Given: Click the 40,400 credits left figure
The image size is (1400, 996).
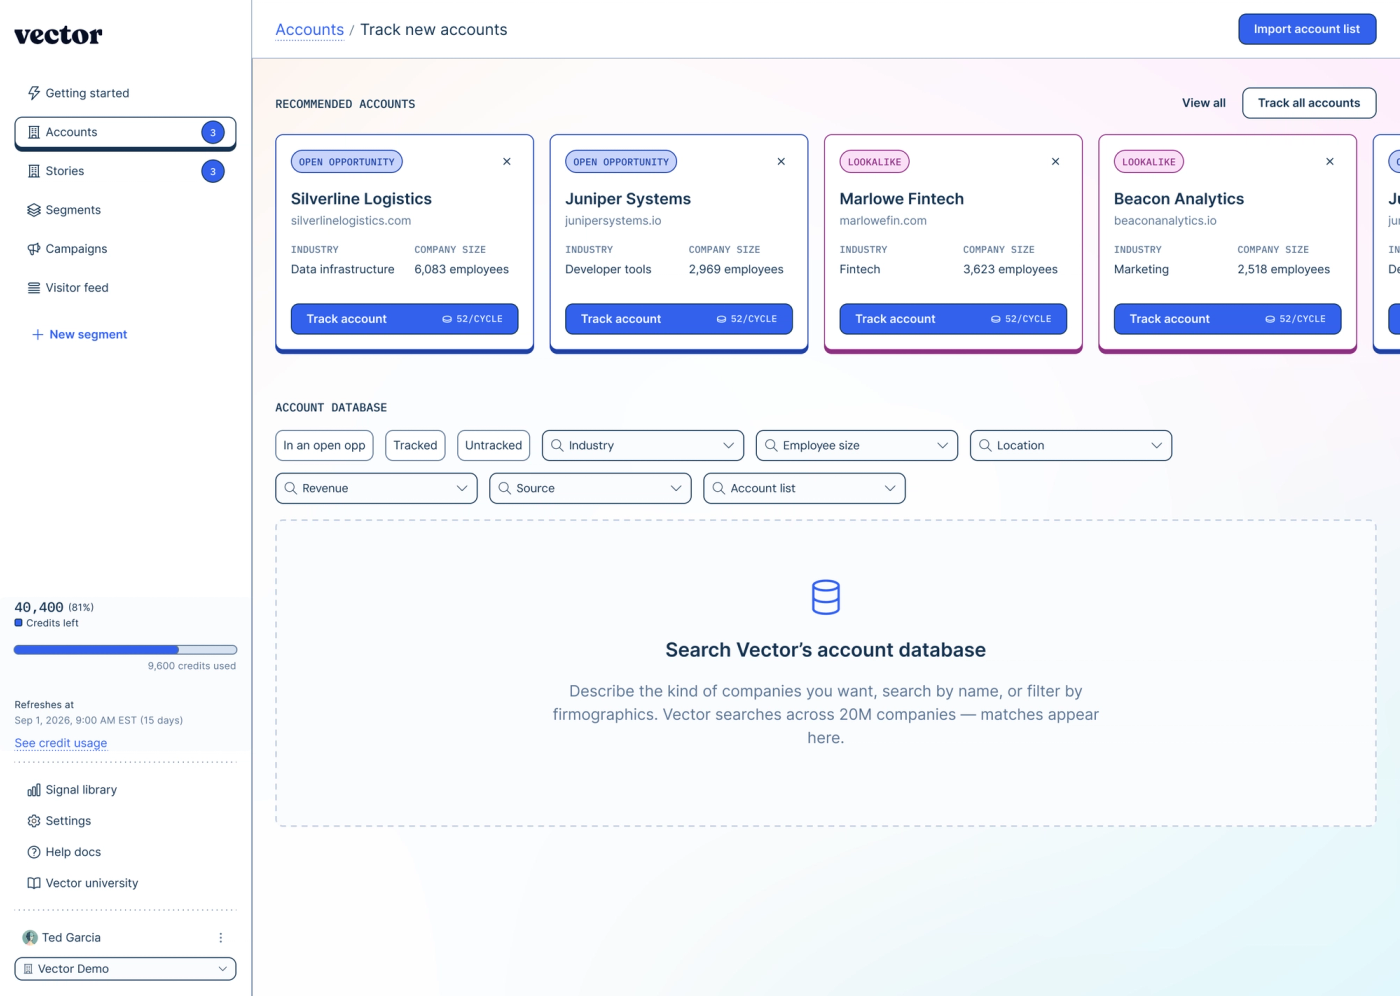Looking at the screenshot, I should (x=39, y=607).
